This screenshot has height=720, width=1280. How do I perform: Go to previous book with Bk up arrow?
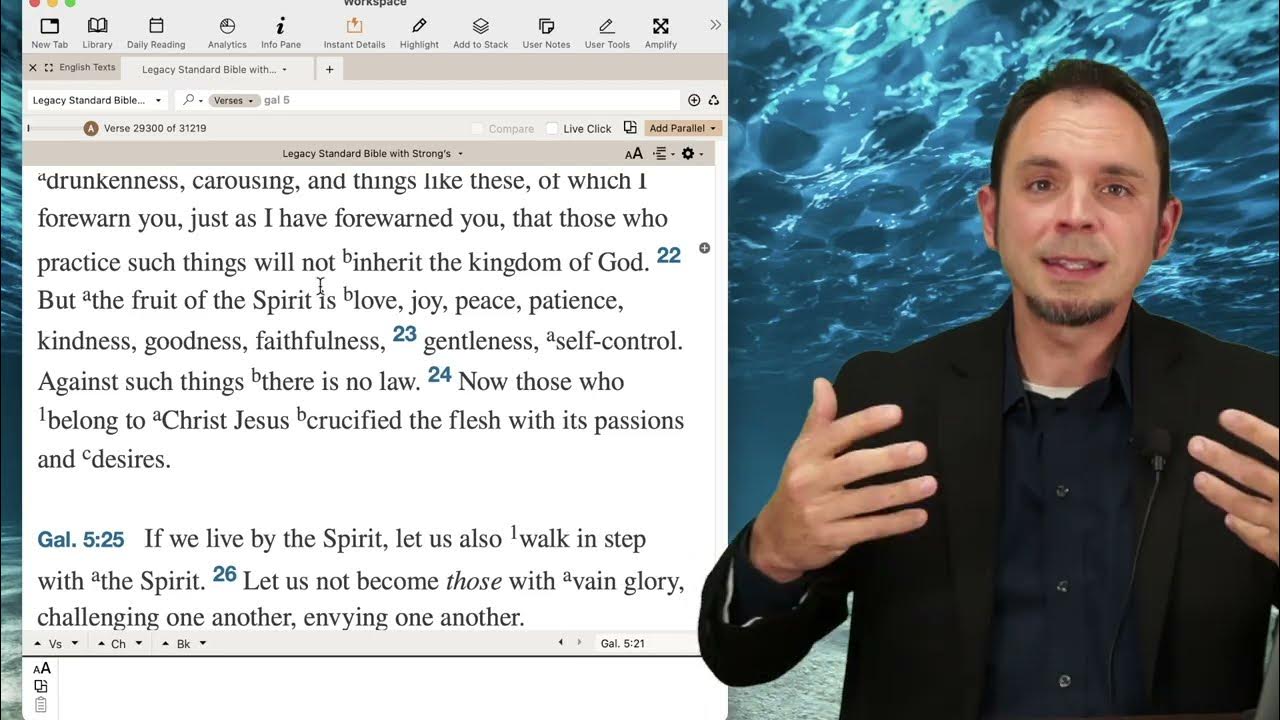(166, 644)
